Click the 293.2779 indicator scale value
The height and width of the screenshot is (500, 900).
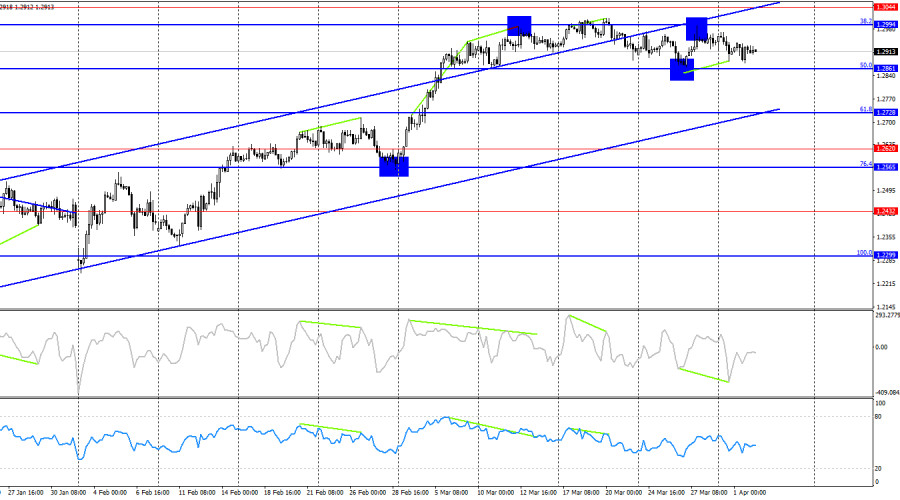coord(887,315)
